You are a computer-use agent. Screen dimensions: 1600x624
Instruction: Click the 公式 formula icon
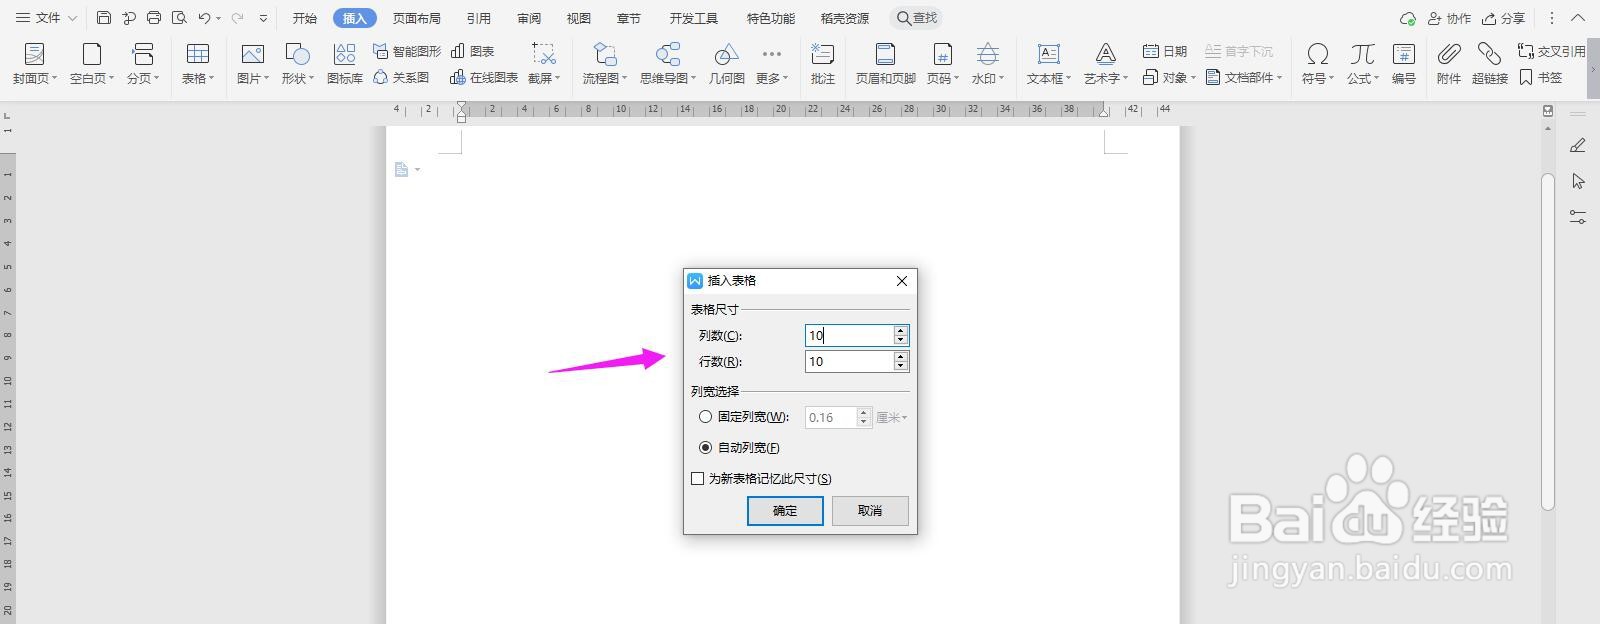click(1362, 54)
